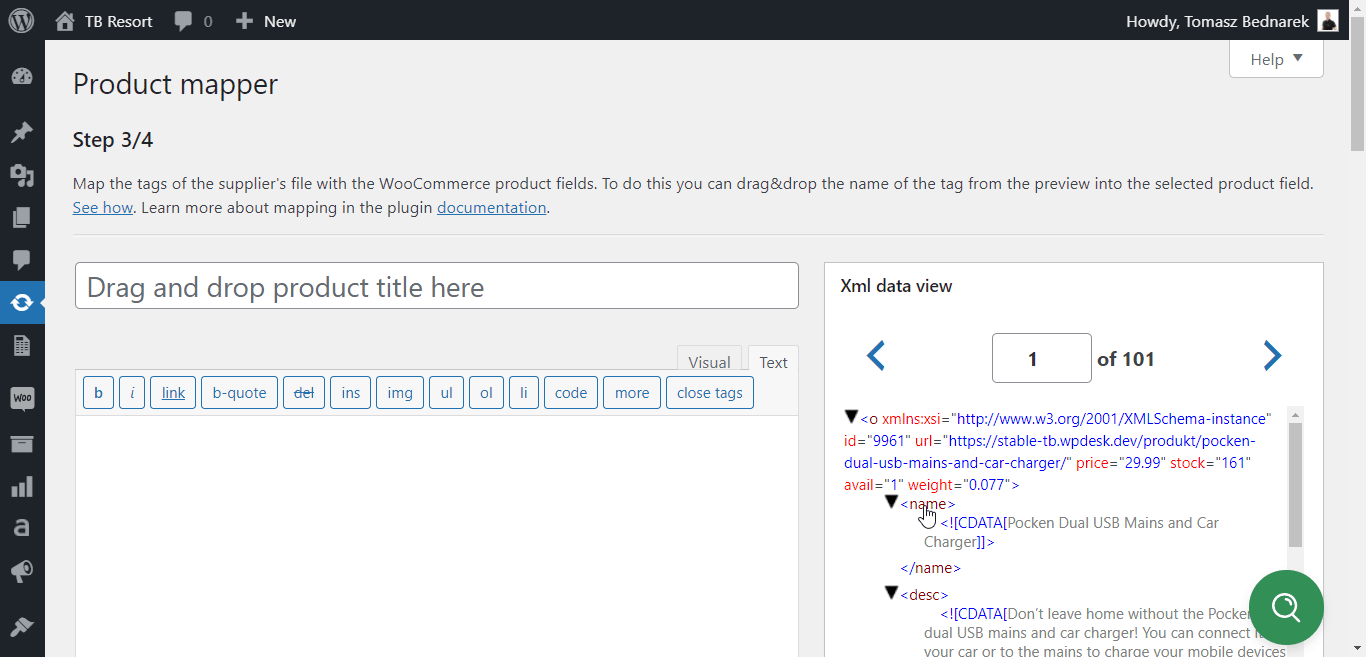Expand the Help dropdown

click(1276, 59)
